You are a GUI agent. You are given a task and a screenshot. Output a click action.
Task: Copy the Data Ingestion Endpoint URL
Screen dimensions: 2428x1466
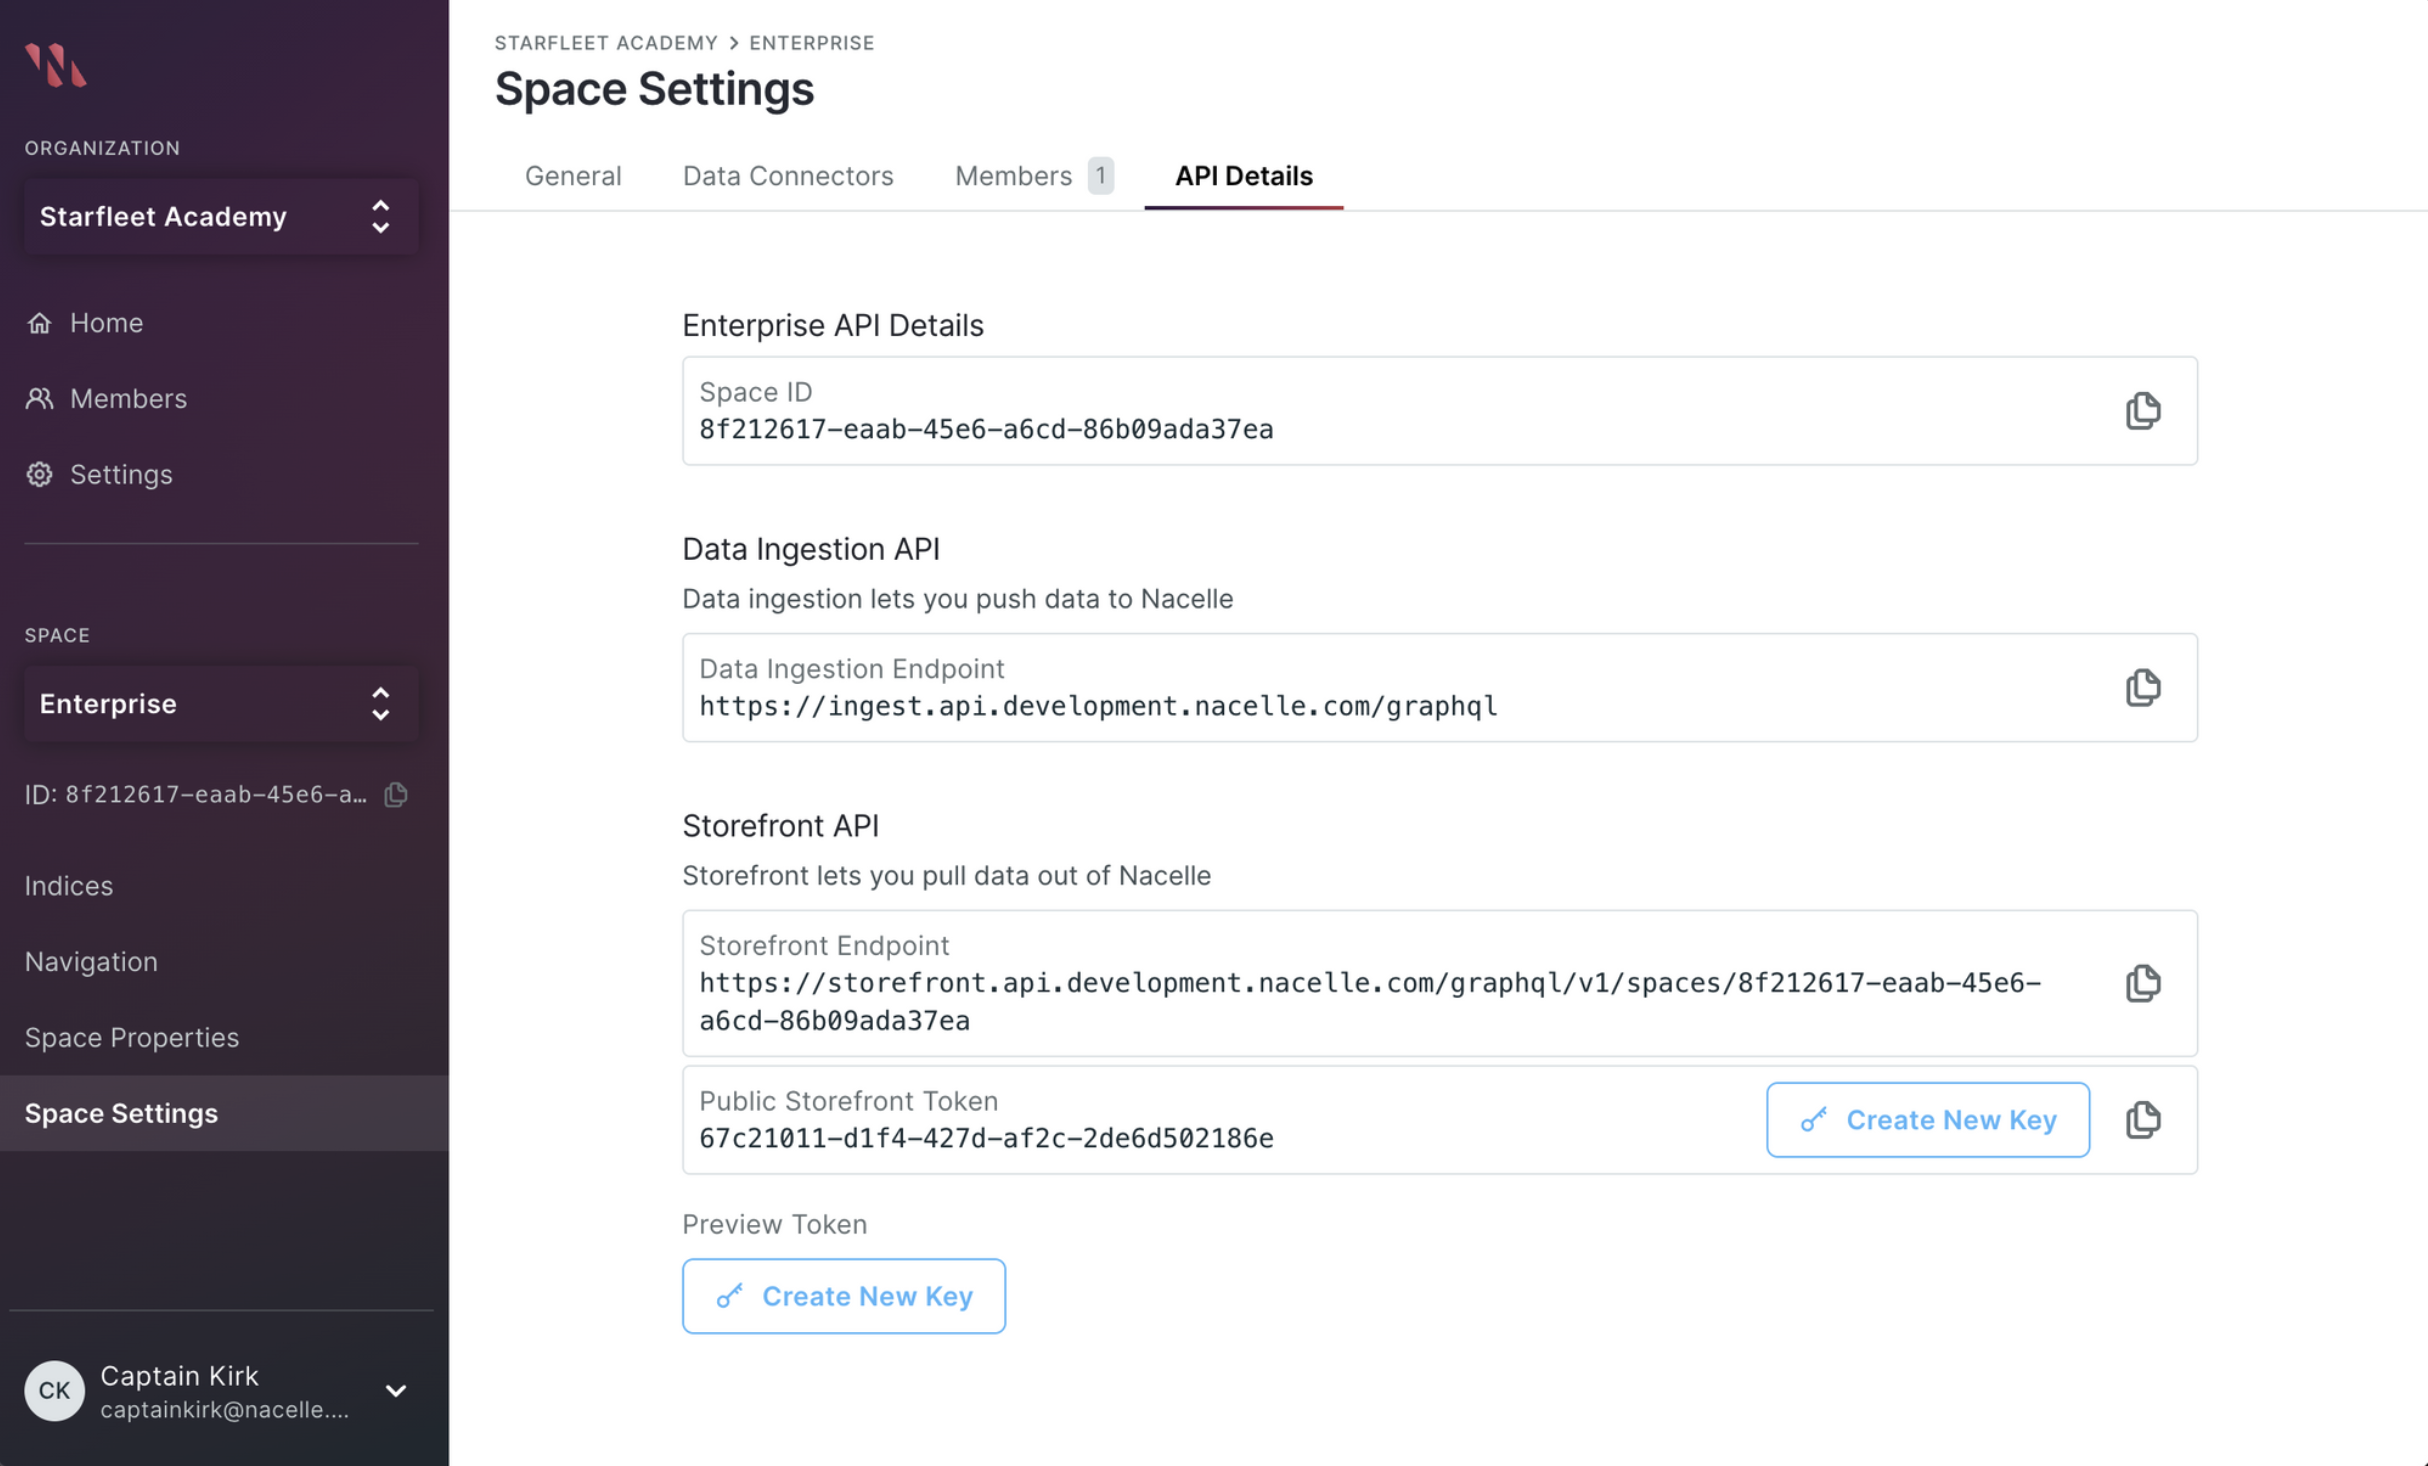(x=2142, y=688)
